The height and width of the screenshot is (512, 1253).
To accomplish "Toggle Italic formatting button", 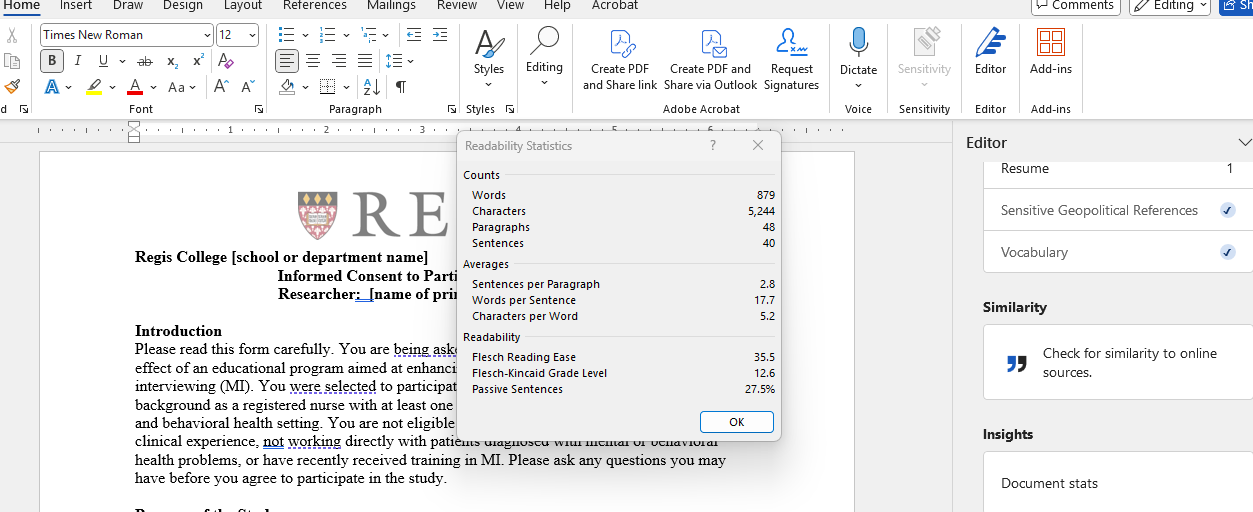I will point(77,61).
